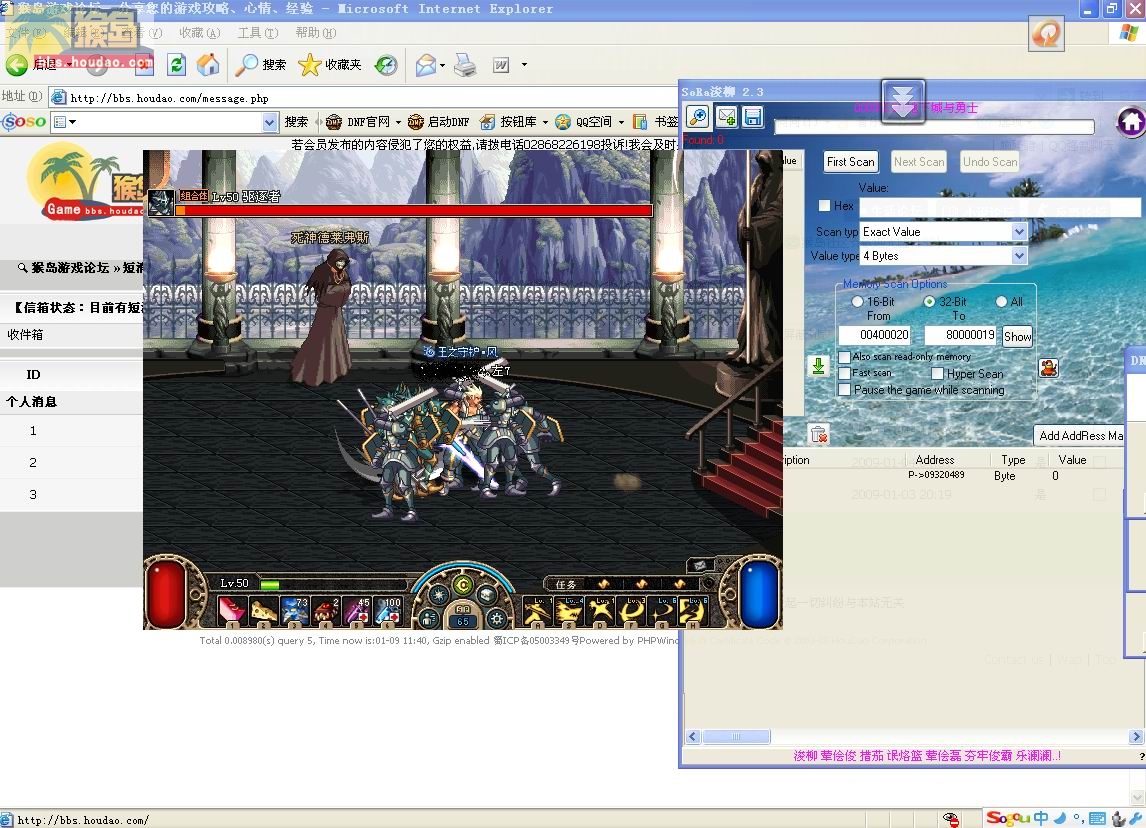
Task: Expand the QQ空间 toolbar dropdown
Action: tap(621, 122)
